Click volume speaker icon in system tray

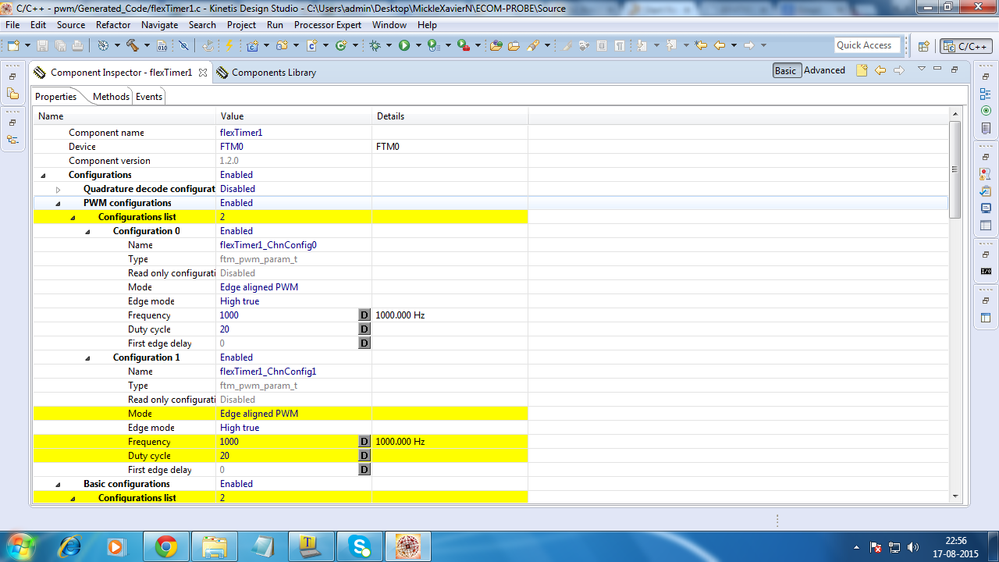[x=913, y=547]
